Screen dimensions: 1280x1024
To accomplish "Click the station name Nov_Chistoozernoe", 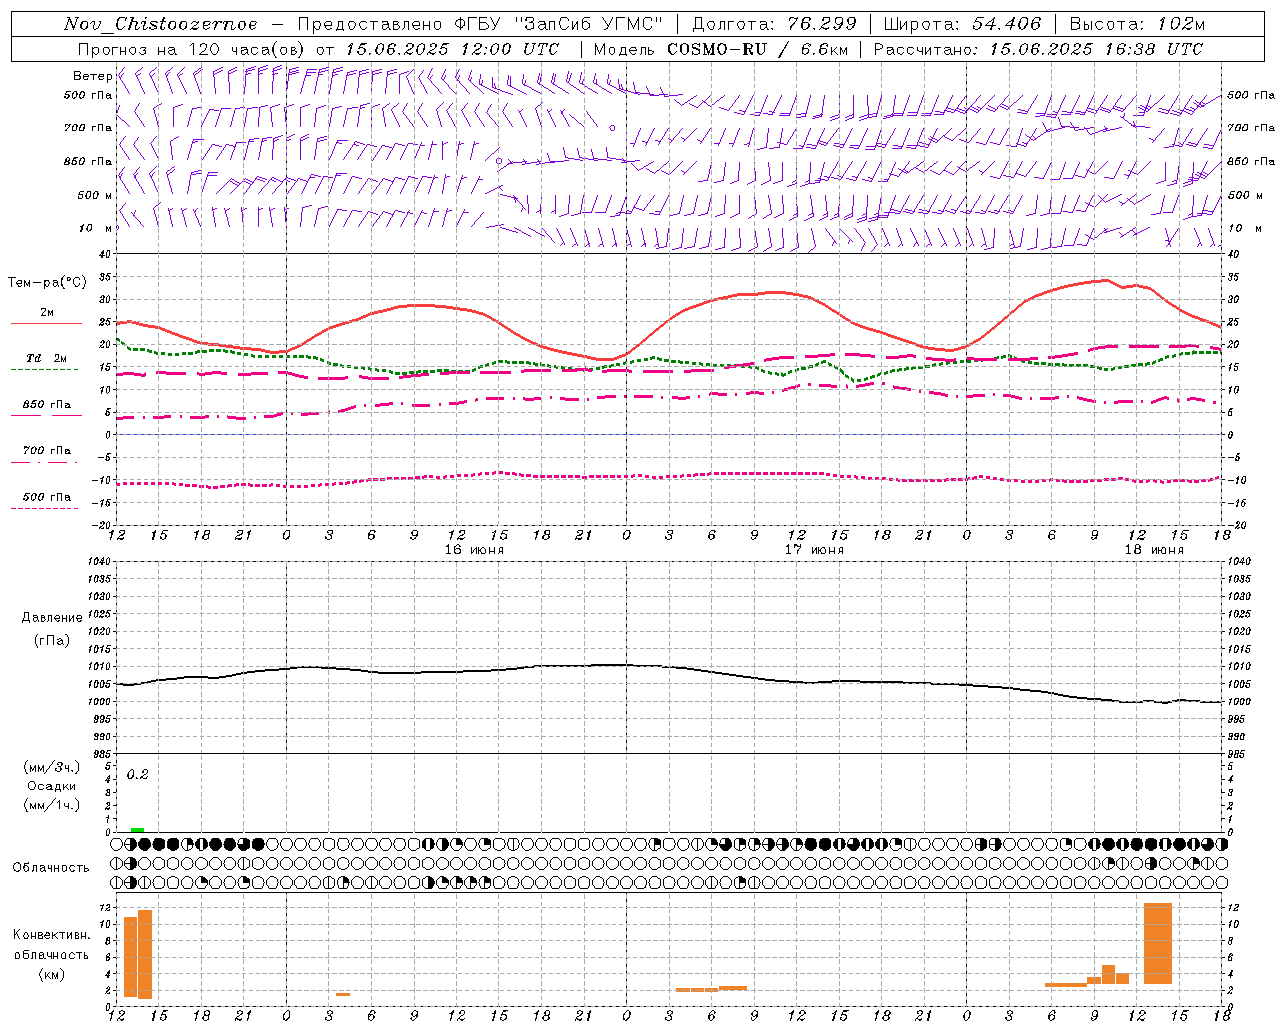I will click(x=161, y=24).
